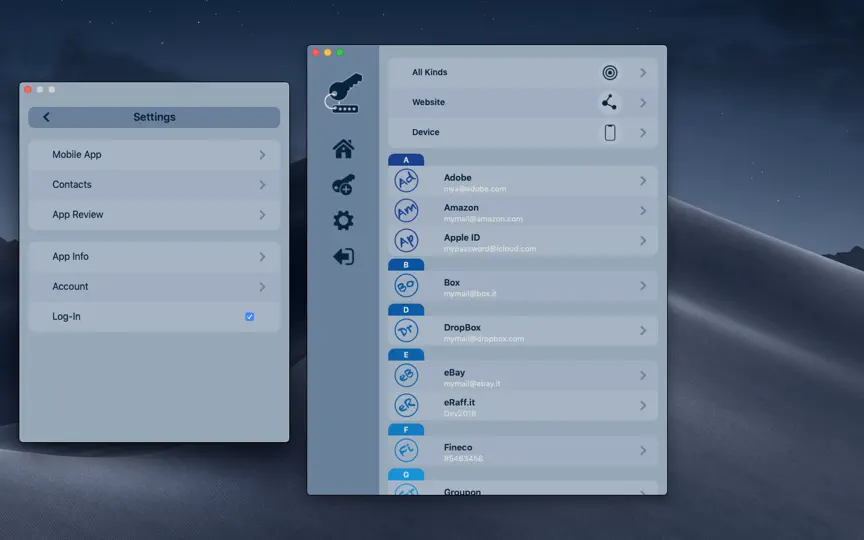This screenshot has width=864, height=540.
Task: Click the mymail@box.it email text
Action: click(470, 294)
